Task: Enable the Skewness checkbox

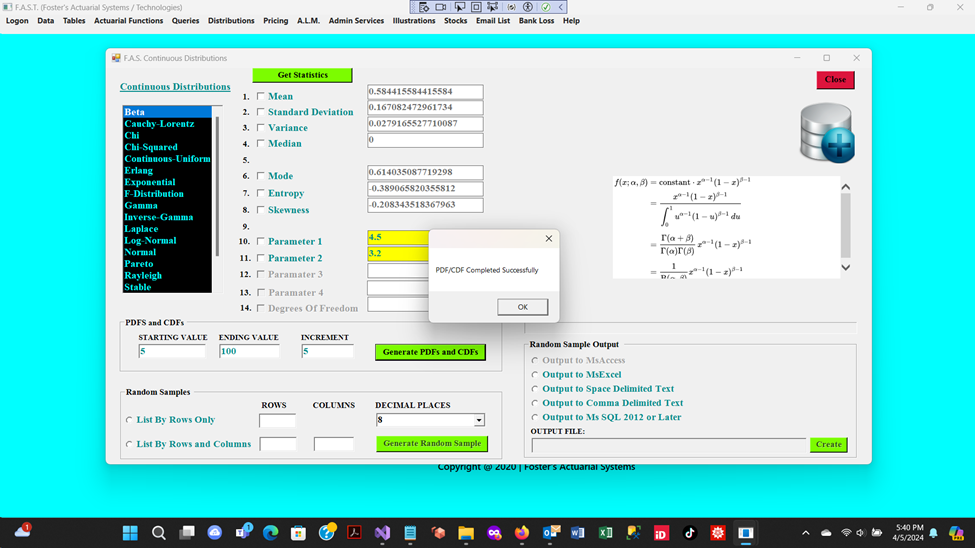Action: click(x=261, y=210)
